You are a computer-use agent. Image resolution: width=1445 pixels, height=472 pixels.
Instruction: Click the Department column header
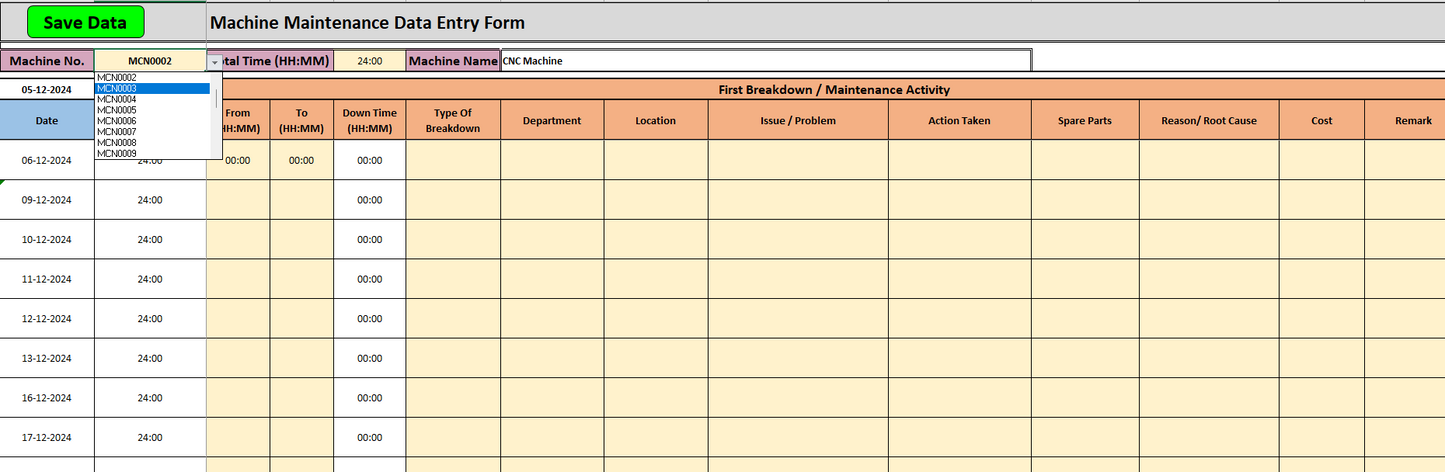[x=552, y=120]
